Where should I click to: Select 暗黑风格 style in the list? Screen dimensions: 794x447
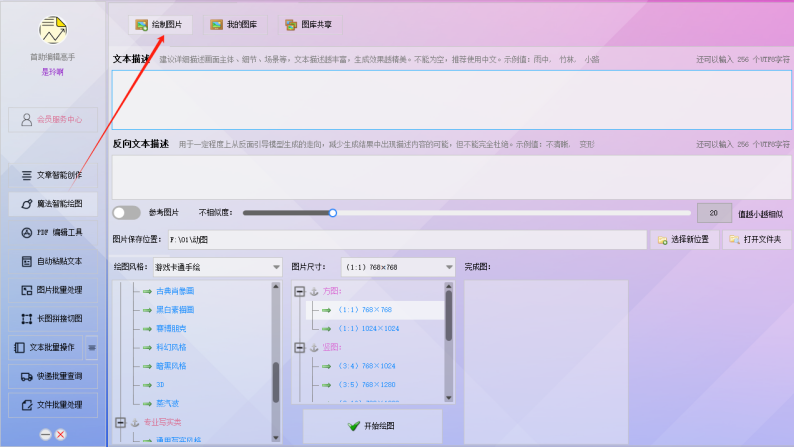click(x=171, y=366)
